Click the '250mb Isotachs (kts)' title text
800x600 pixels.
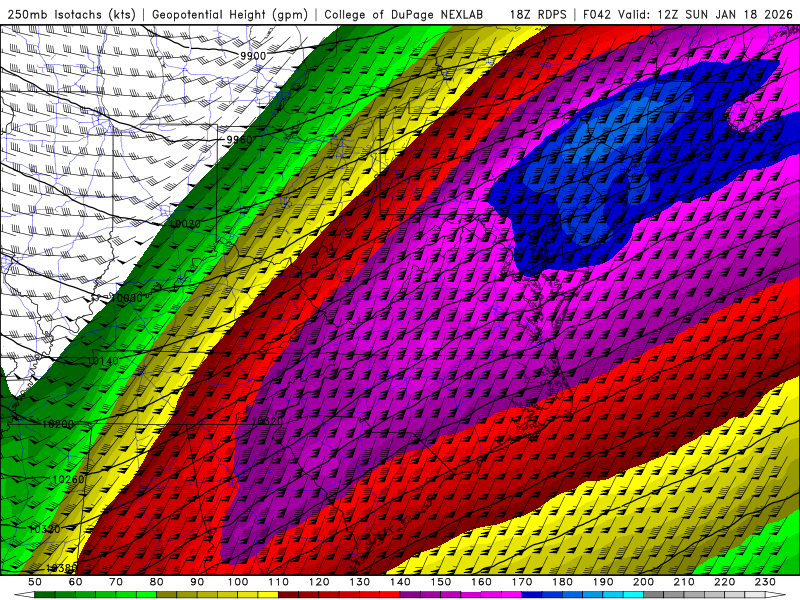click(71, 14)
